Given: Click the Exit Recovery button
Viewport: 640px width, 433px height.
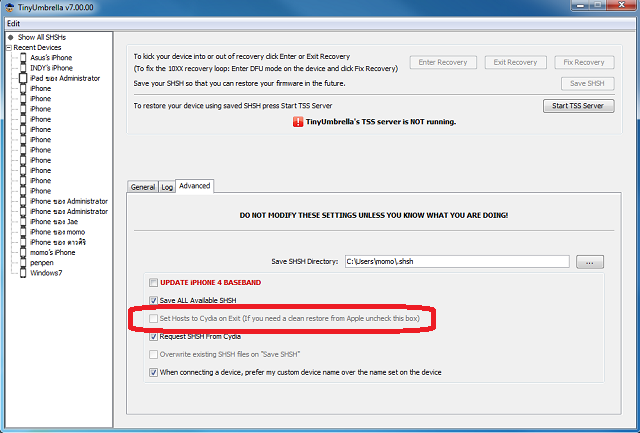Looking at the screenshot, I should click(515, 62).
